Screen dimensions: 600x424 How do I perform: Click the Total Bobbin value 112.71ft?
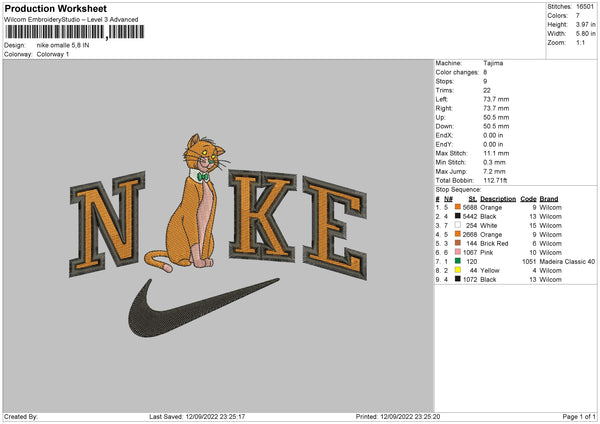point(496,180)
